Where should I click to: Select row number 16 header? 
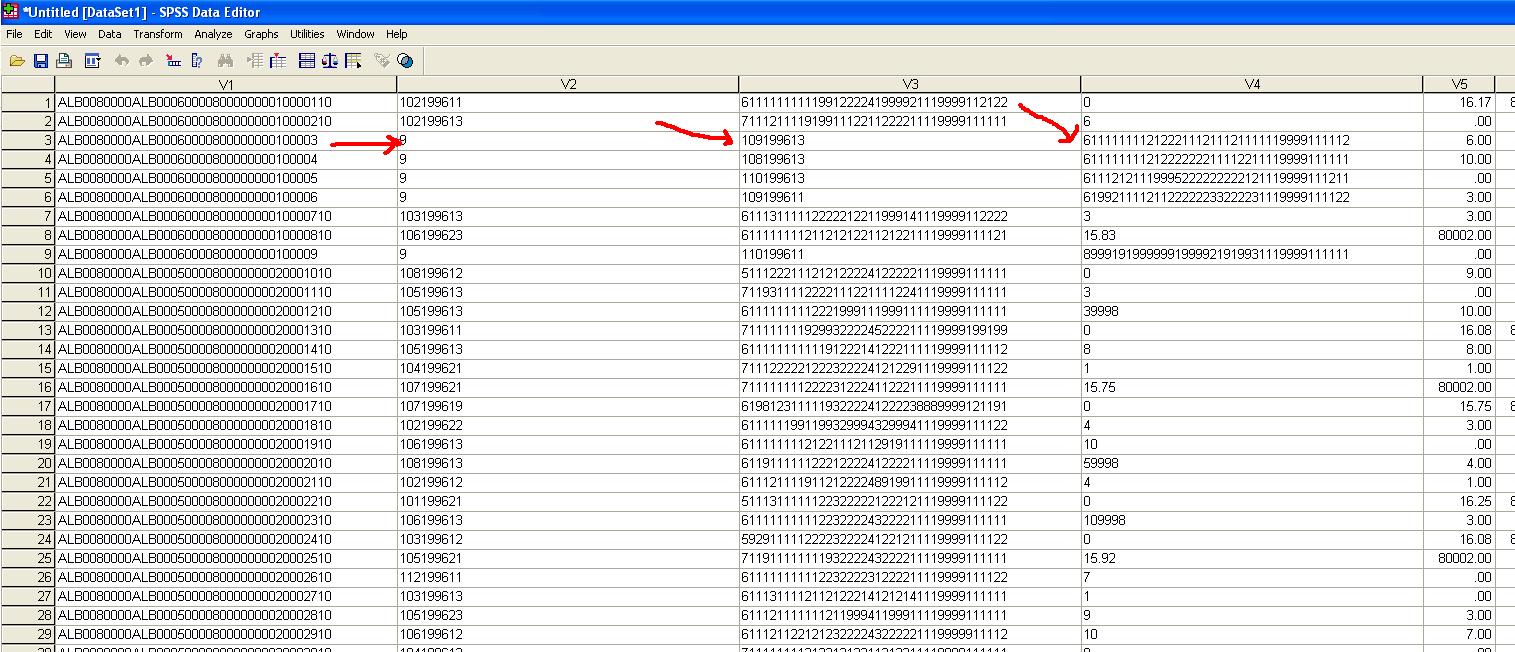point(27,388)
